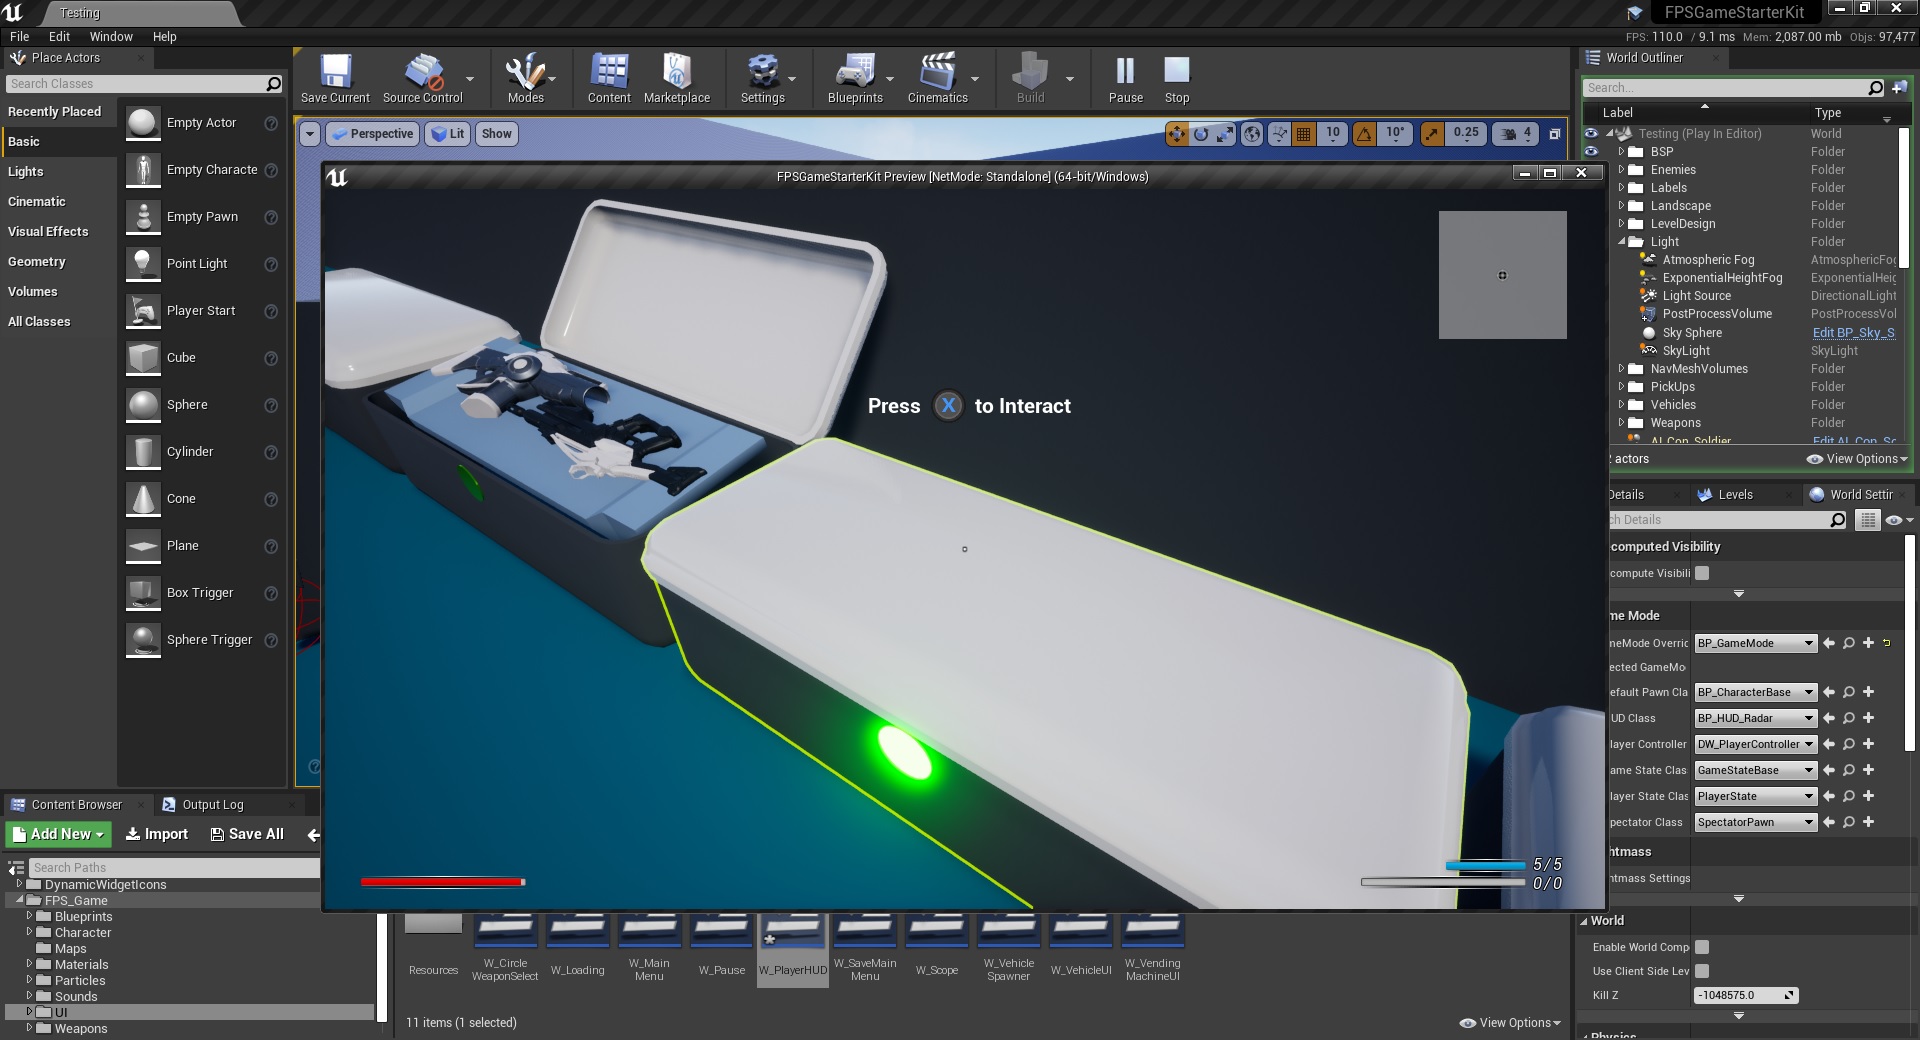1920x1040 pixels.
Task: Open the Window menu
Action: [111, 36]
